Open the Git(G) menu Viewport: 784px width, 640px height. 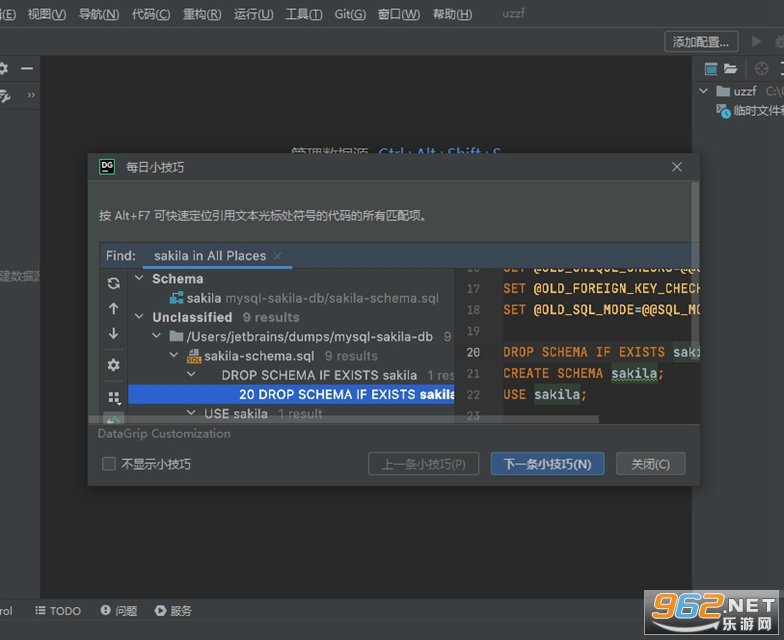pyautogui.click(x=350, y=14)
